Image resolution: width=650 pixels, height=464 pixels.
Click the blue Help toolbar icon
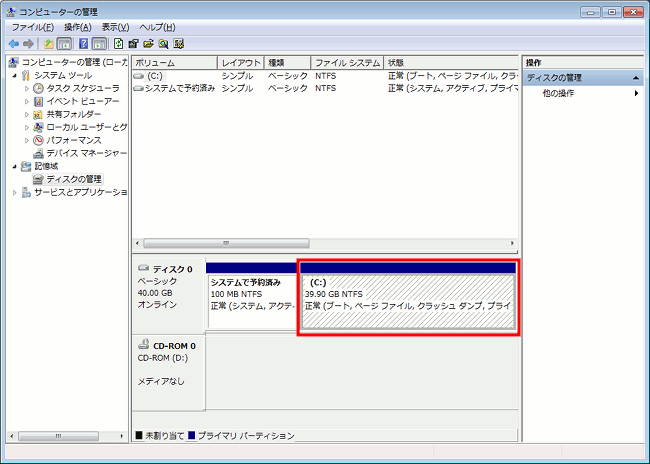(x=84, y=44)
